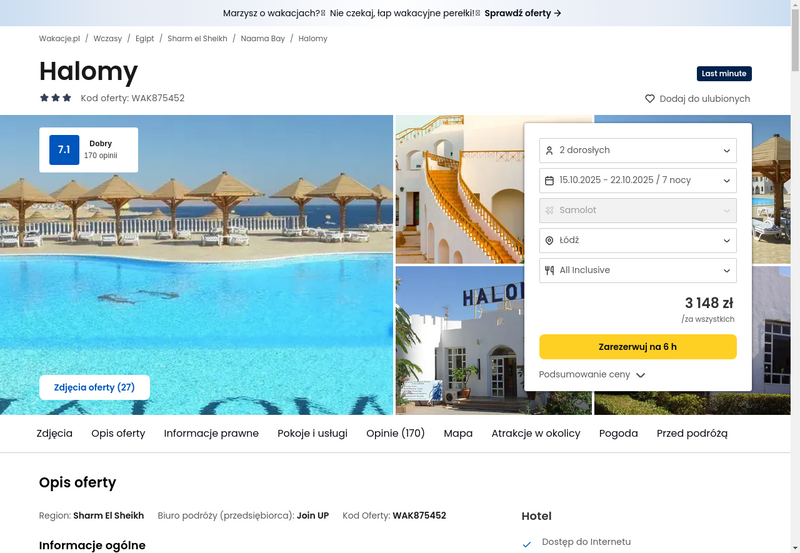Screen dimensions: 800x553
Task: Click the calendar icon in date field
Action: pos(549,181)
